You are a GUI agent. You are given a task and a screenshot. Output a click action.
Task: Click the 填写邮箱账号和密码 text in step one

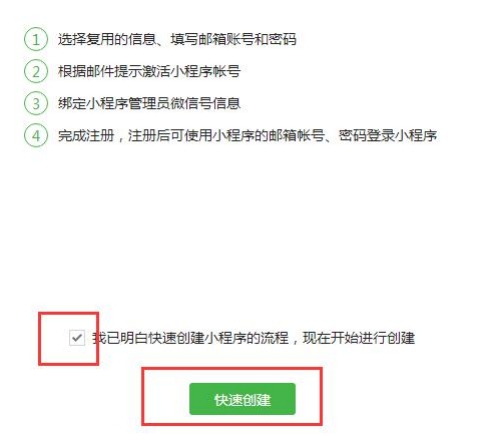coord(233,39)
